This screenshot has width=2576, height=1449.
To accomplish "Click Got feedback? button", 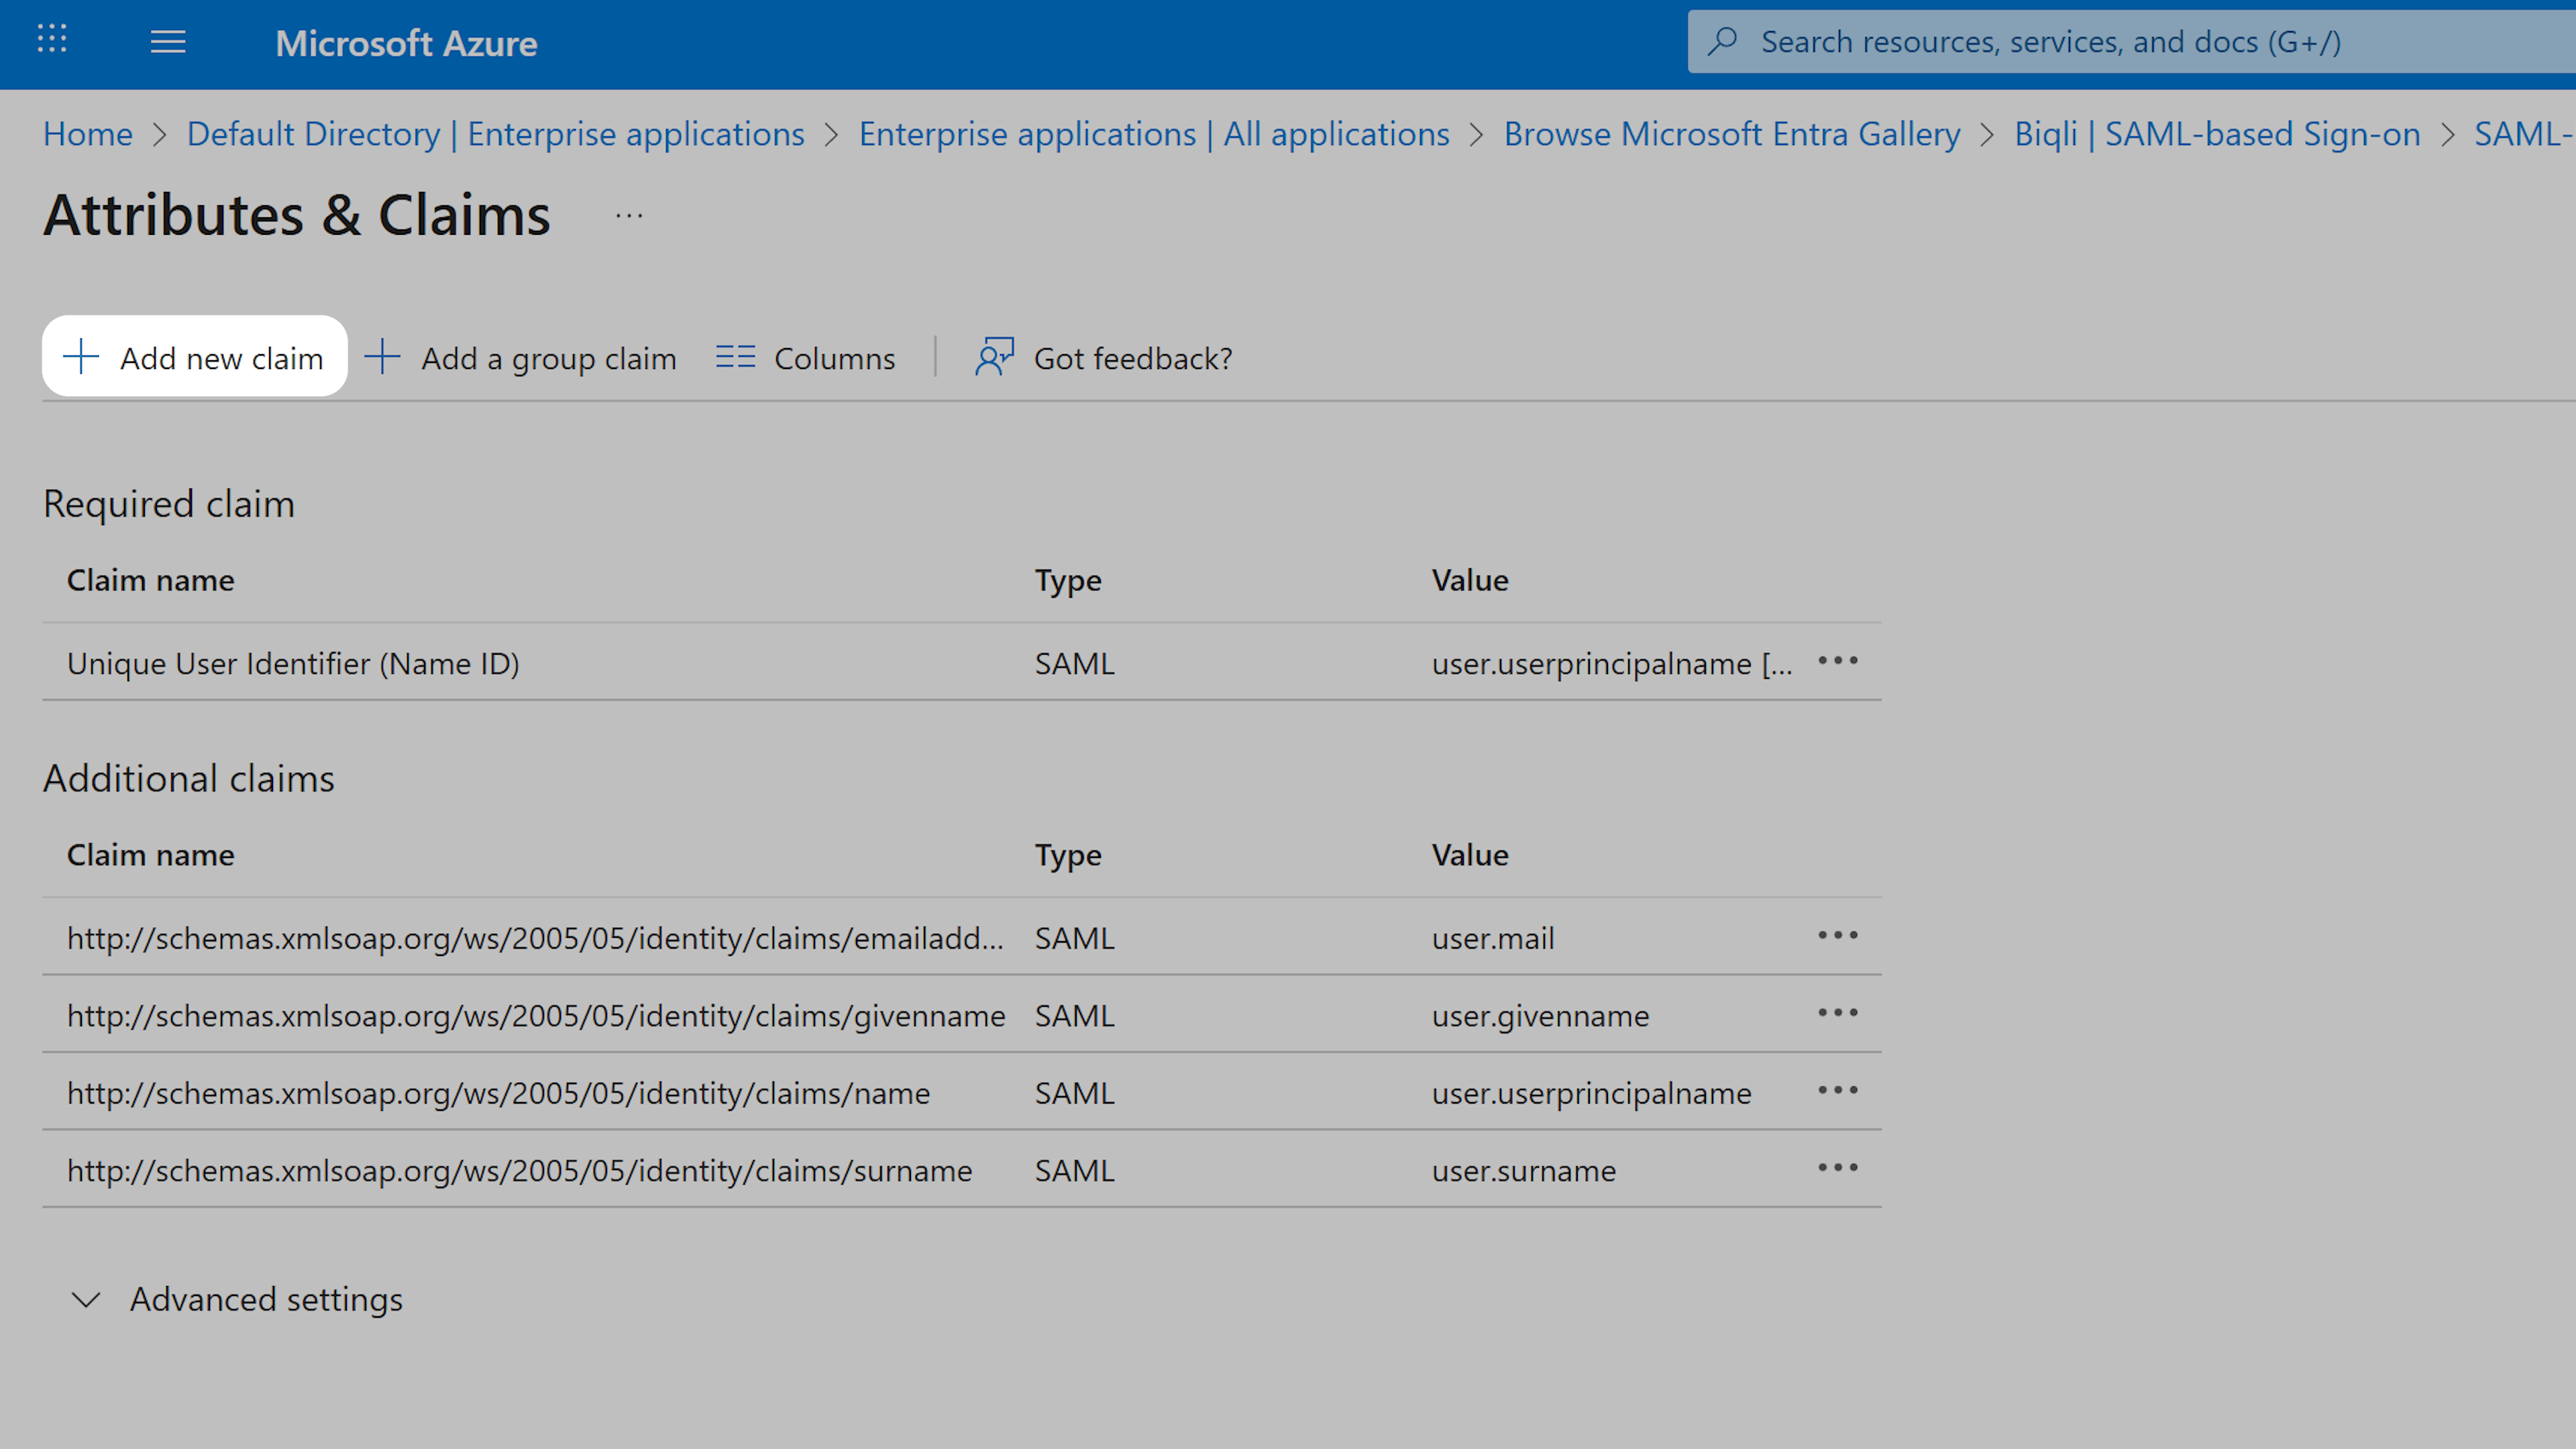I will click(1104, 357).
